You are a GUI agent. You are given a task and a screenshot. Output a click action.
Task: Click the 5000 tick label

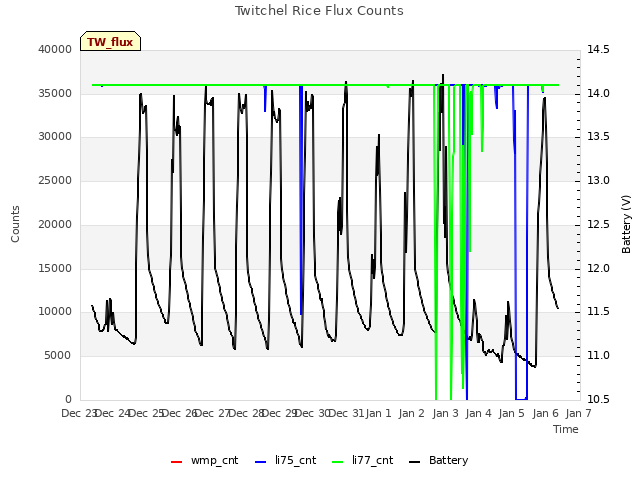[58, 356]
